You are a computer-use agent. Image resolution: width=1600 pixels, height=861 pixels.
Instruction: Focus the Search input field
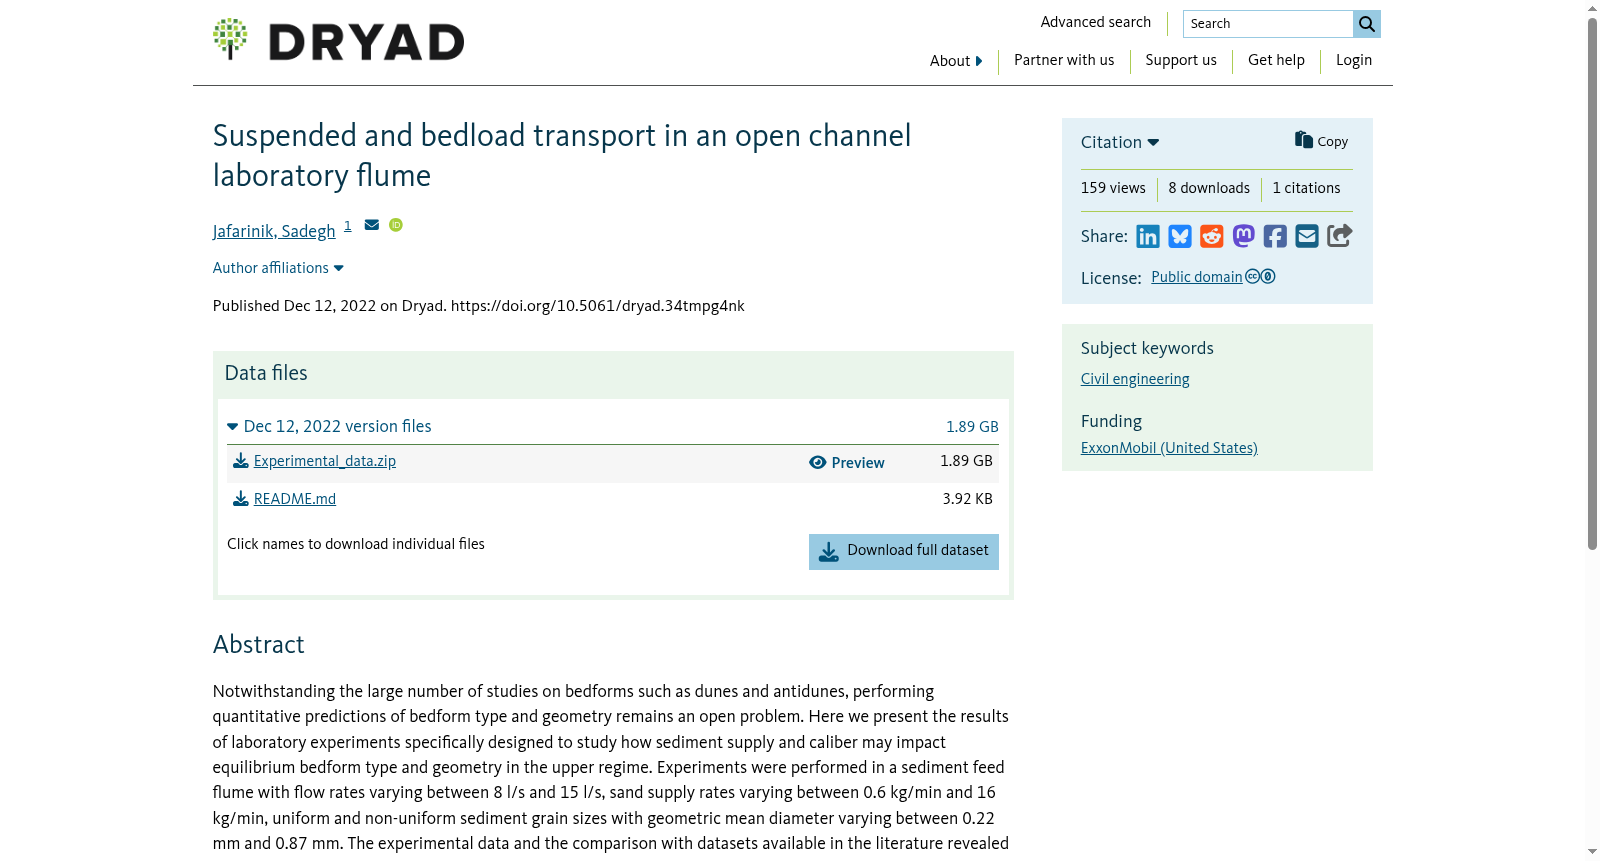[x=1268, y=24]
